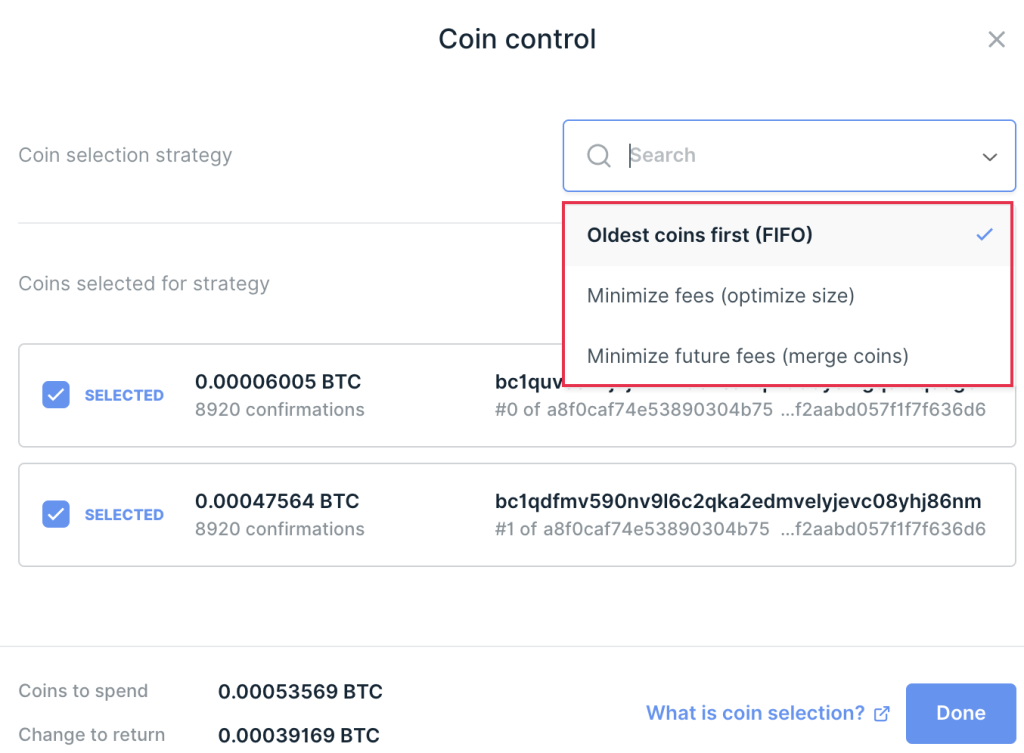Click the checkmark beside Oldest coins first
Image resolution: width=1024 pixels, height=753 pixels.
985,235
